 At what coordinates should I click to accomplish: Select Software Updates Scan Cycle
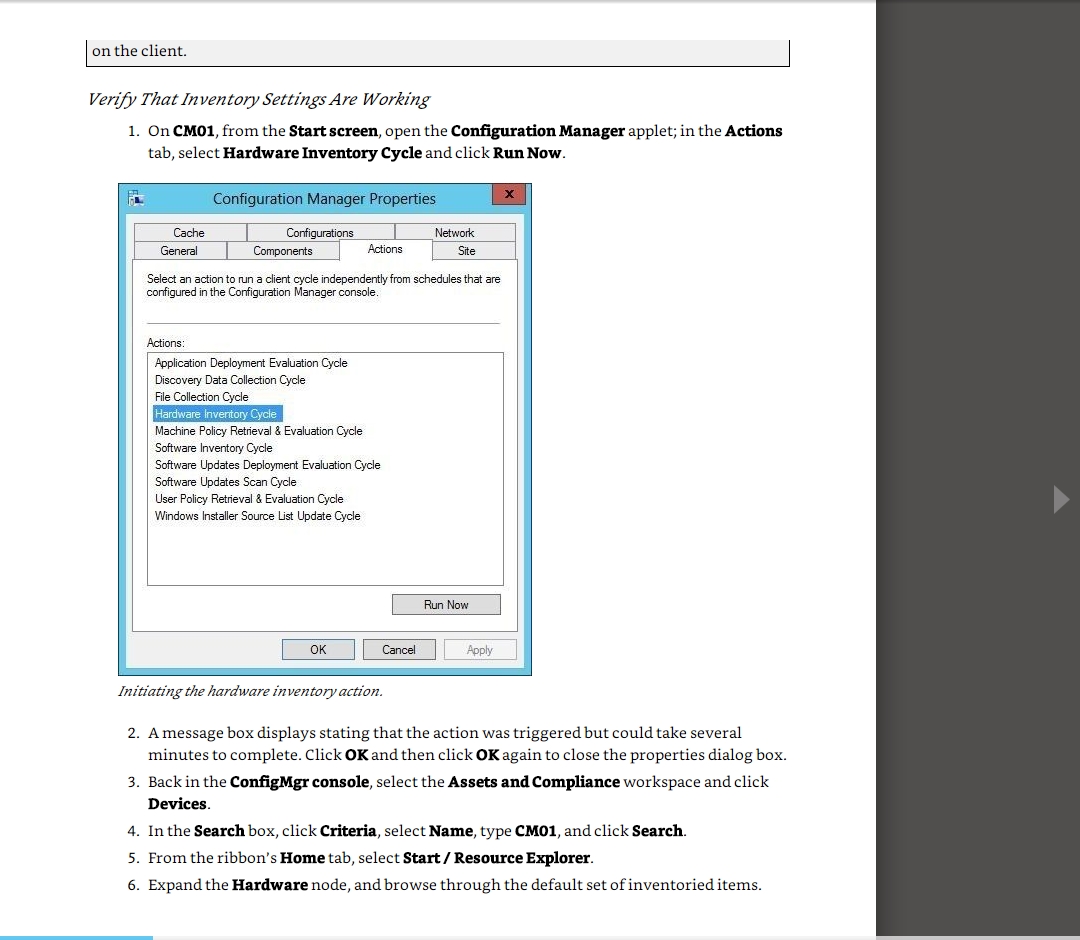point(225,482)
